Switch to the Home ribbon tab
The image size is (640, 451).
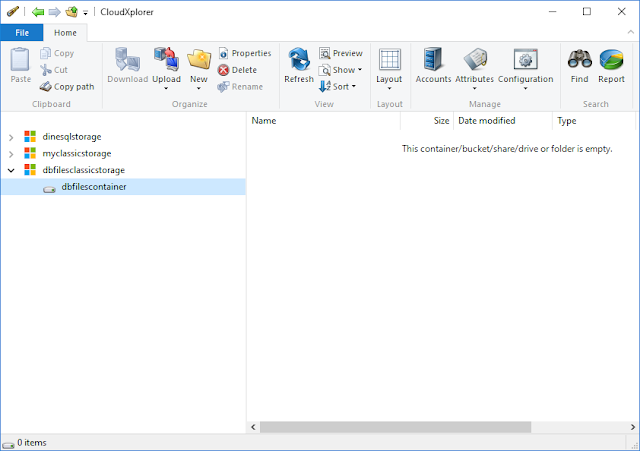(x=65, y=33)
